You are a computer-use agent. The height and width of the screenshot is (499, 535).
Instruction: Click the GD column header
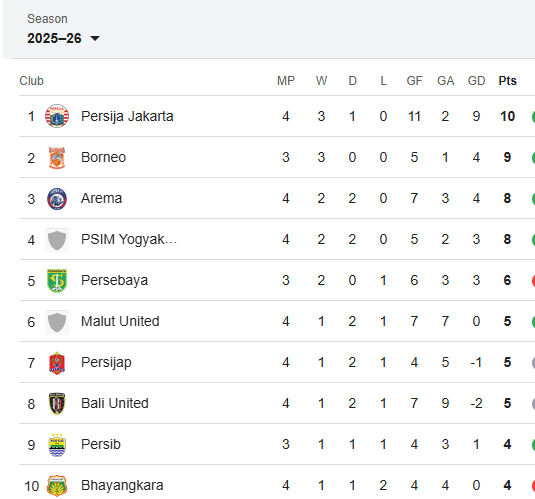click(476, 81)
